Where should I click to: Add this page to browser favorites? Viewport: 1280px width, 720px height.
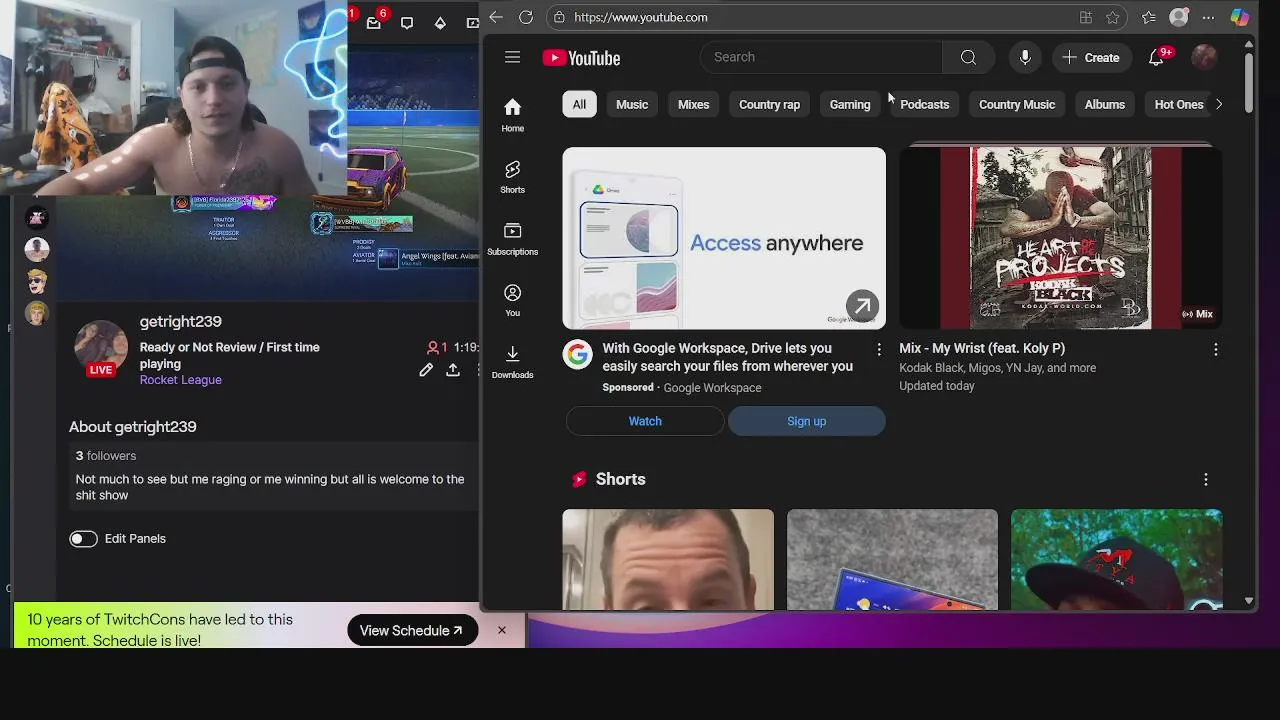coord(1113,17)
